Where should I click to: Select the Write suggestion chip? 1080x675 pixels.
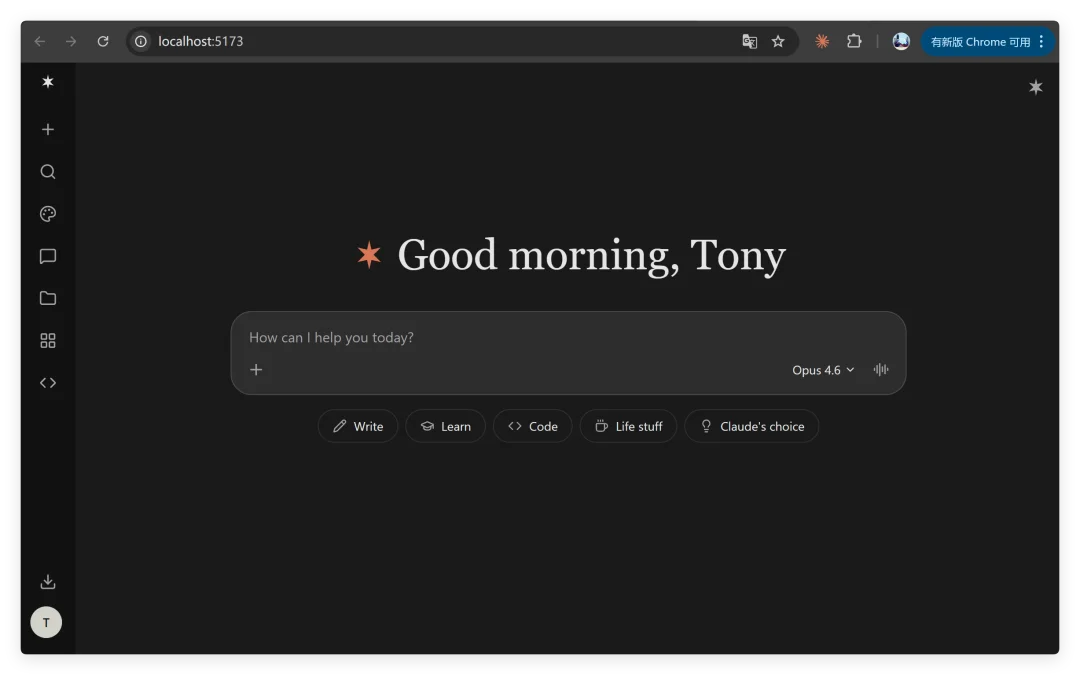(358, 426)
